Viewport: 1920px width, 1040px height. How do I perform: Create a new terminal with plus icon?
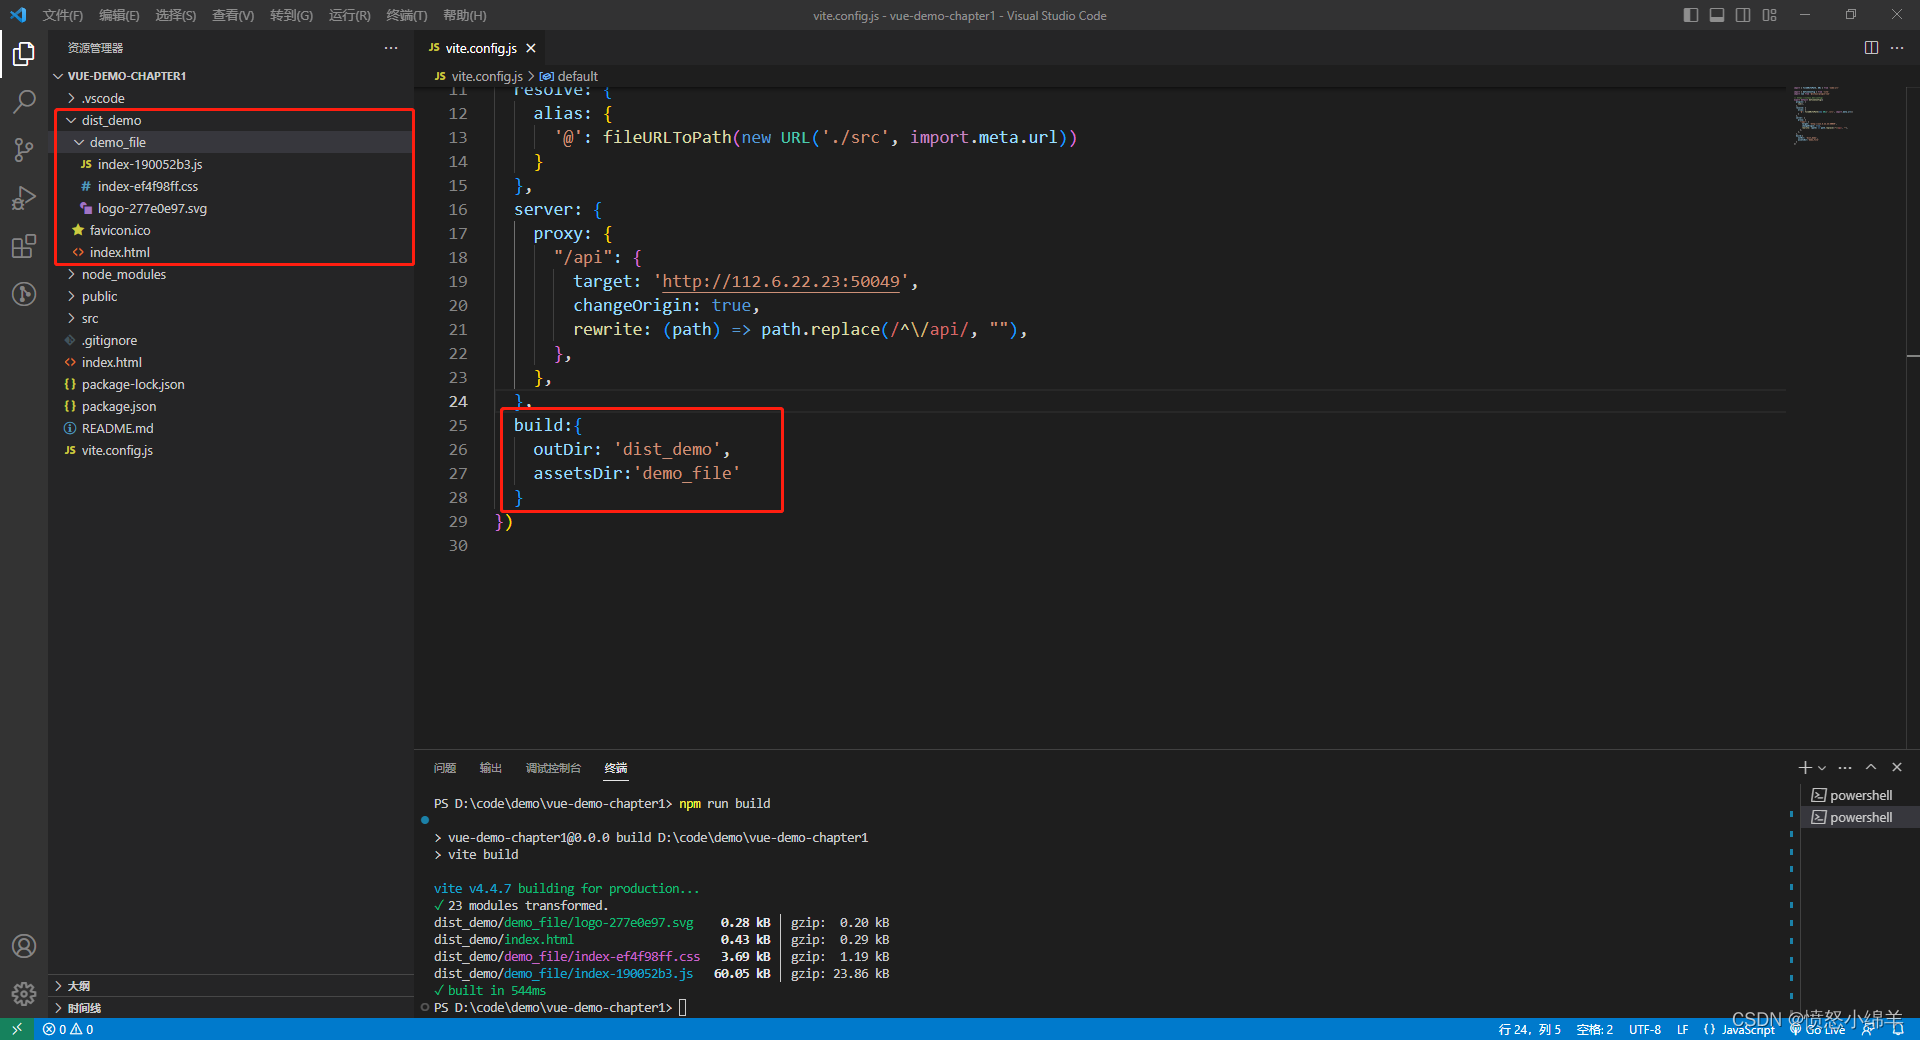[1805, 768]
